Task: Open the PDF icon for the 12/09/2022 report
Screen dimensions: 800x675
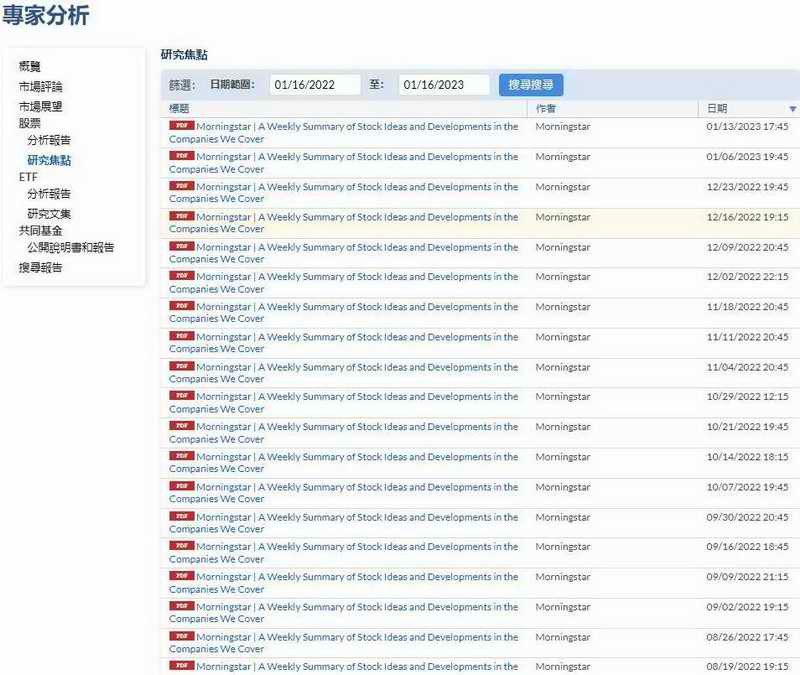Action: pos(182,246)
